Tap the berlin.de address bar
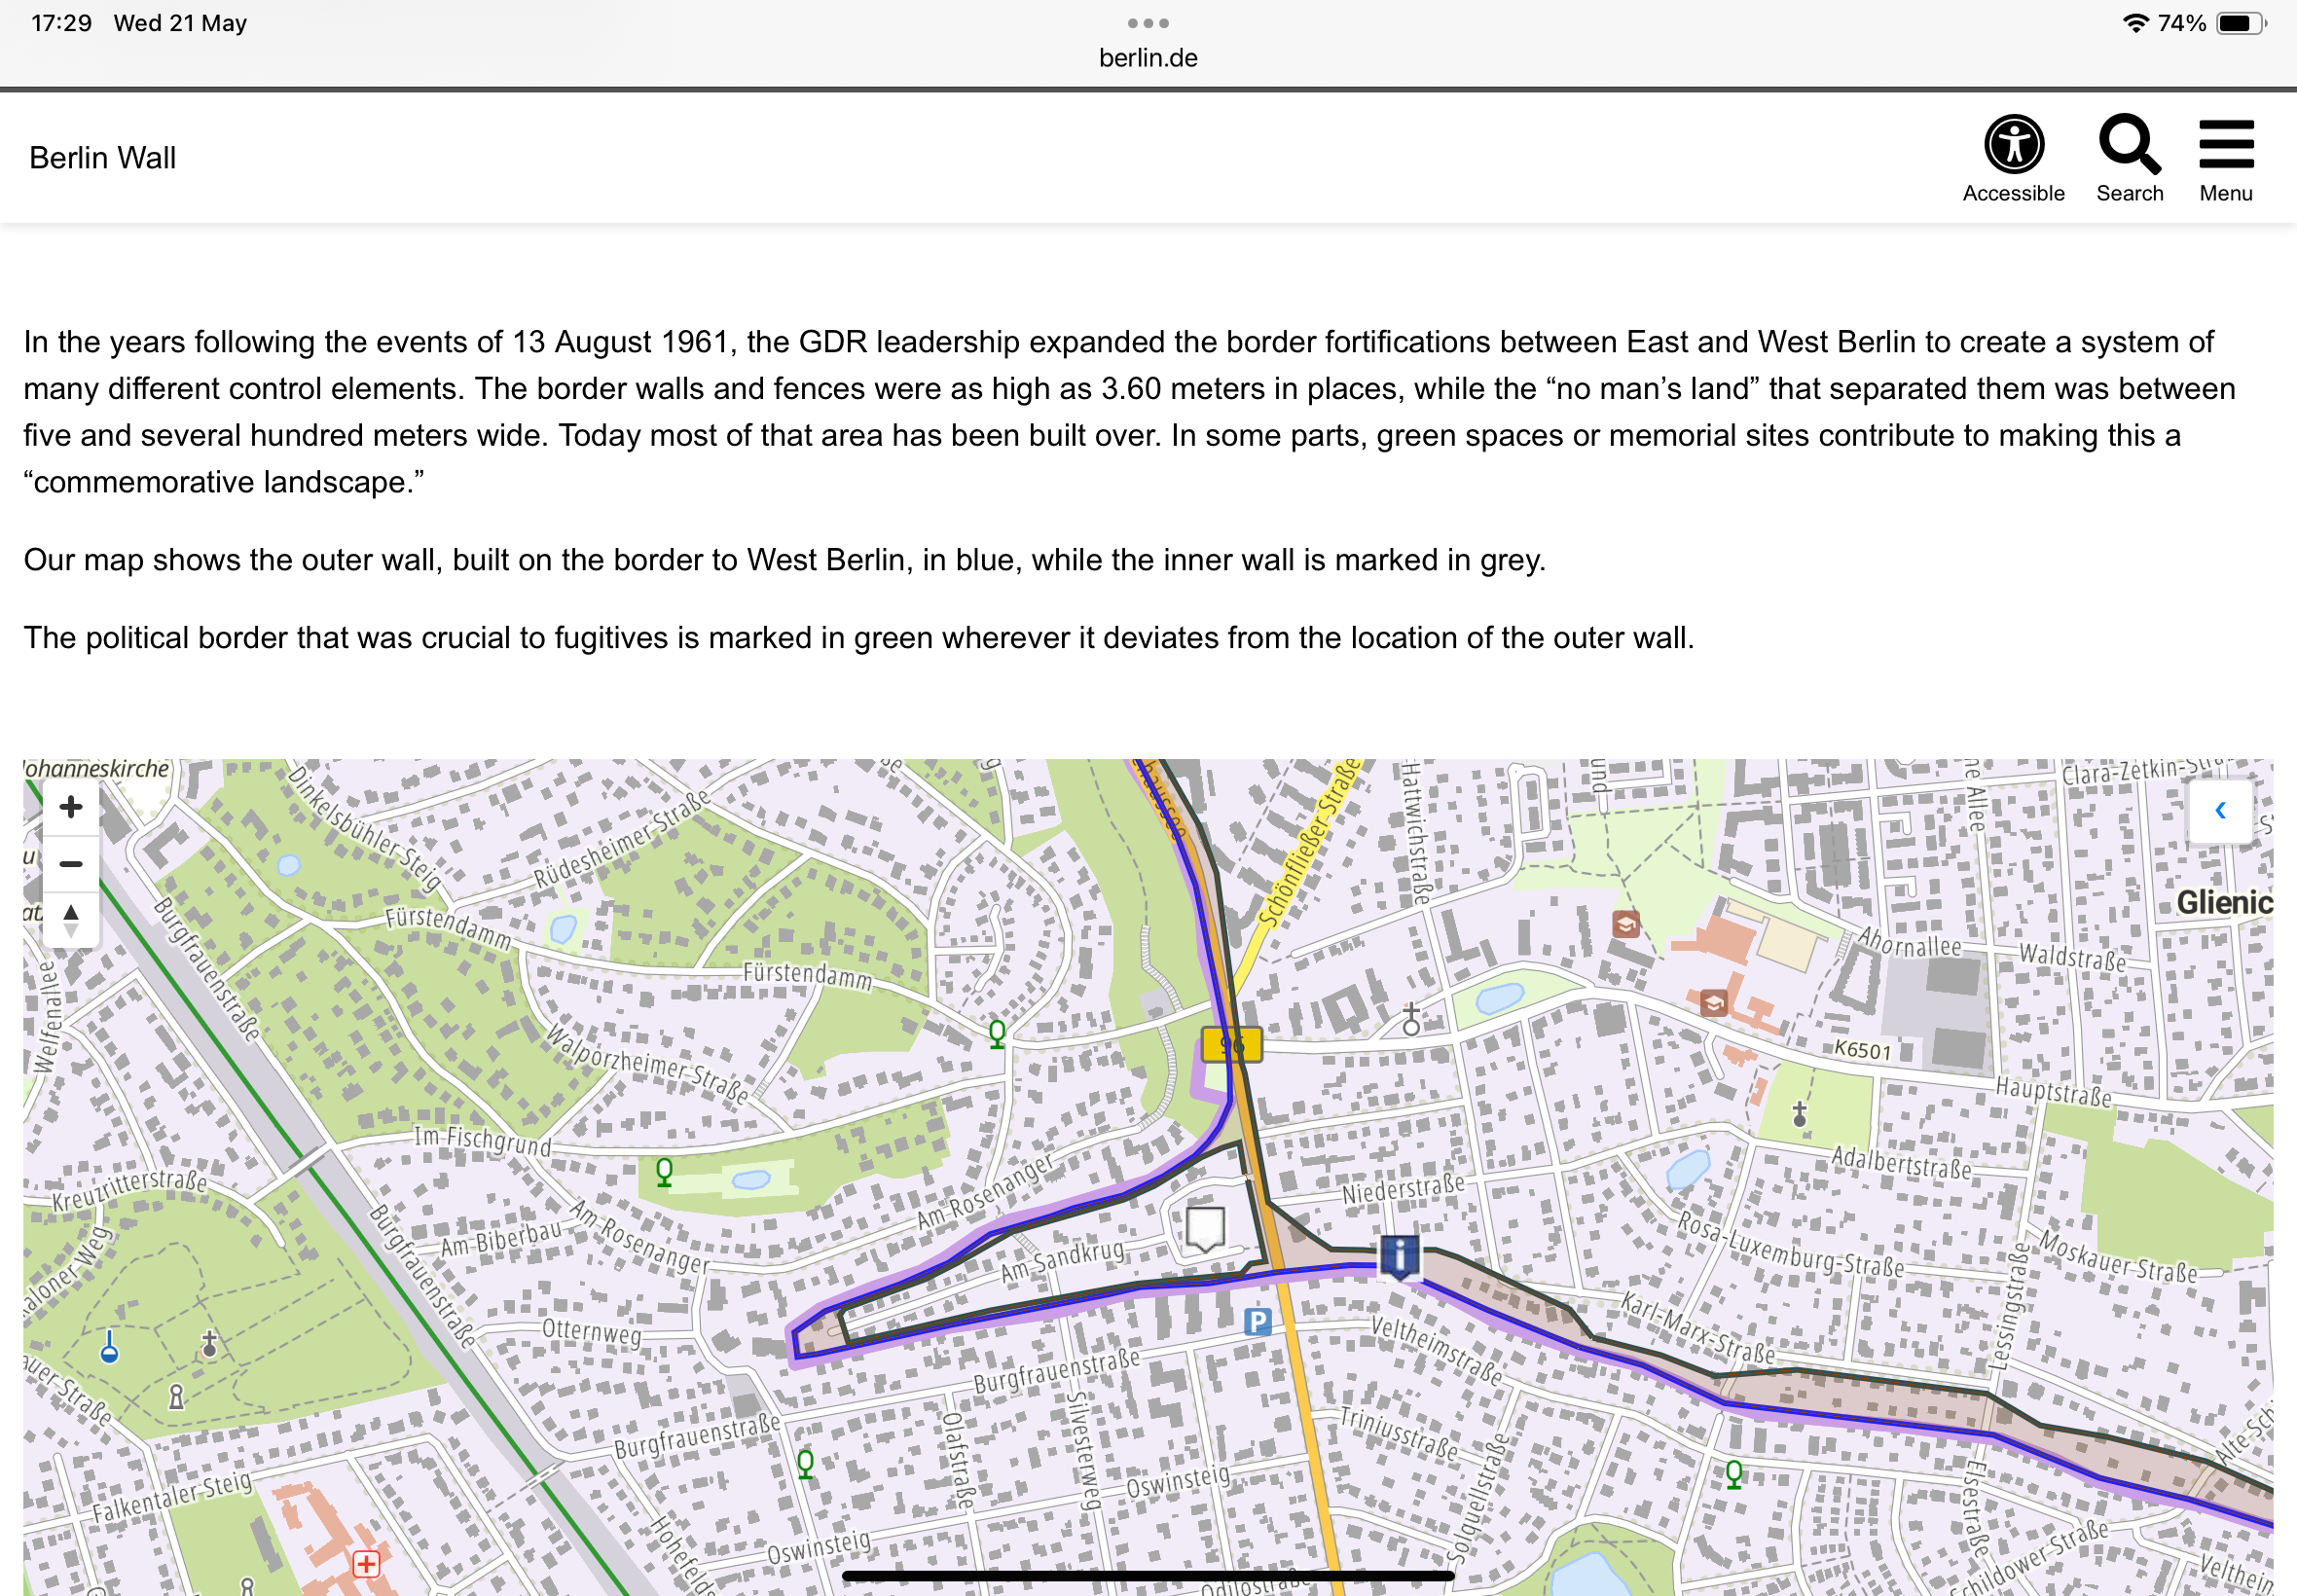Viewport: 2297px width, 1596px height. point(1148,58)
